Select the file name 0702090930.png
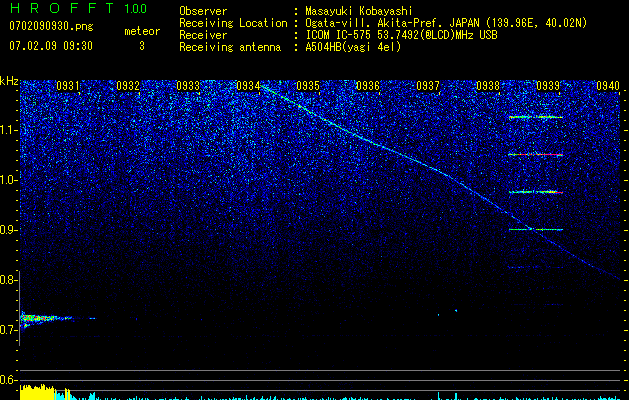 51,26
